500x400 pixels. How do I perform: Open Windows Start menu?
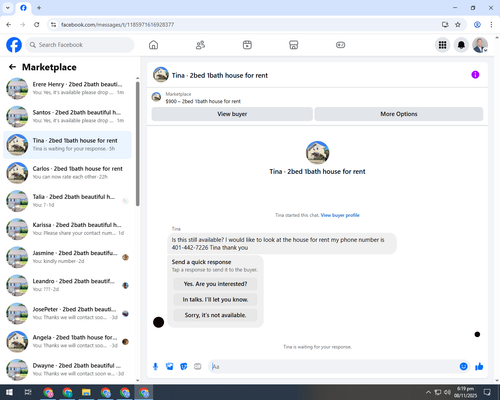pyautogui.click(x=9, y=392)
